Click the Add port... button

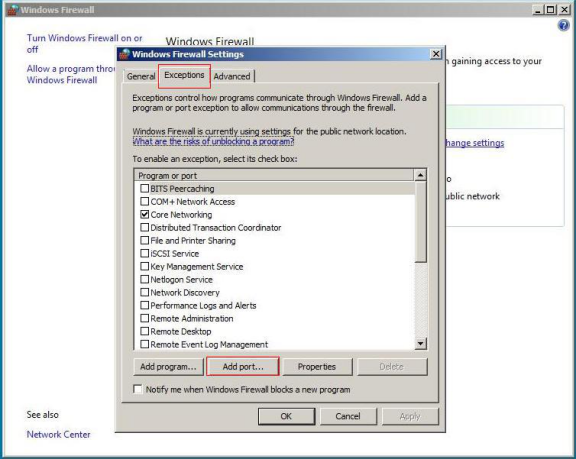pyautogui.click(x=243, y=366)
